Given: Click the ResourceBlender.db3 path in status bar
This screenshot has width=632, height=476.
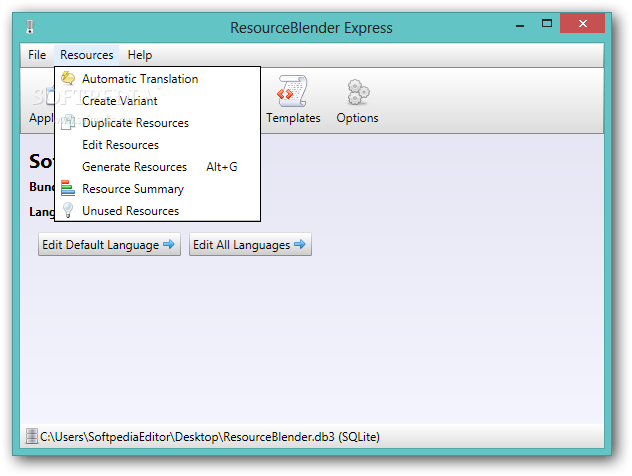Looking at the screenshot, I should point(210,437).
